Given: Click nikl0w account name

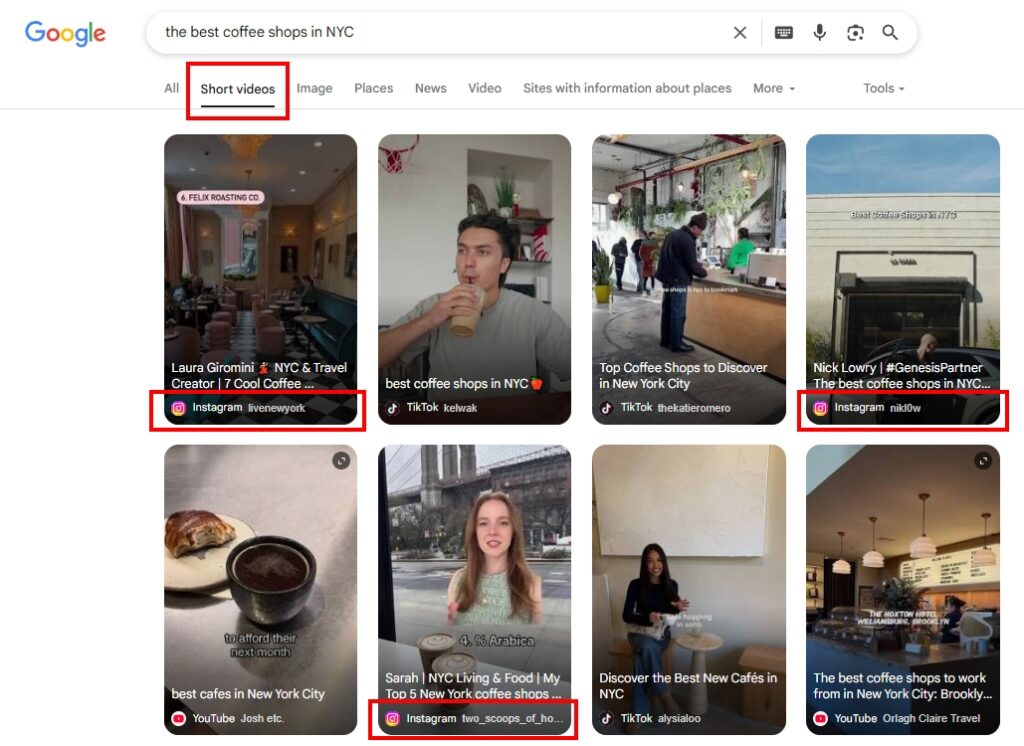Looking at the screenshot, I should (905, 408).
